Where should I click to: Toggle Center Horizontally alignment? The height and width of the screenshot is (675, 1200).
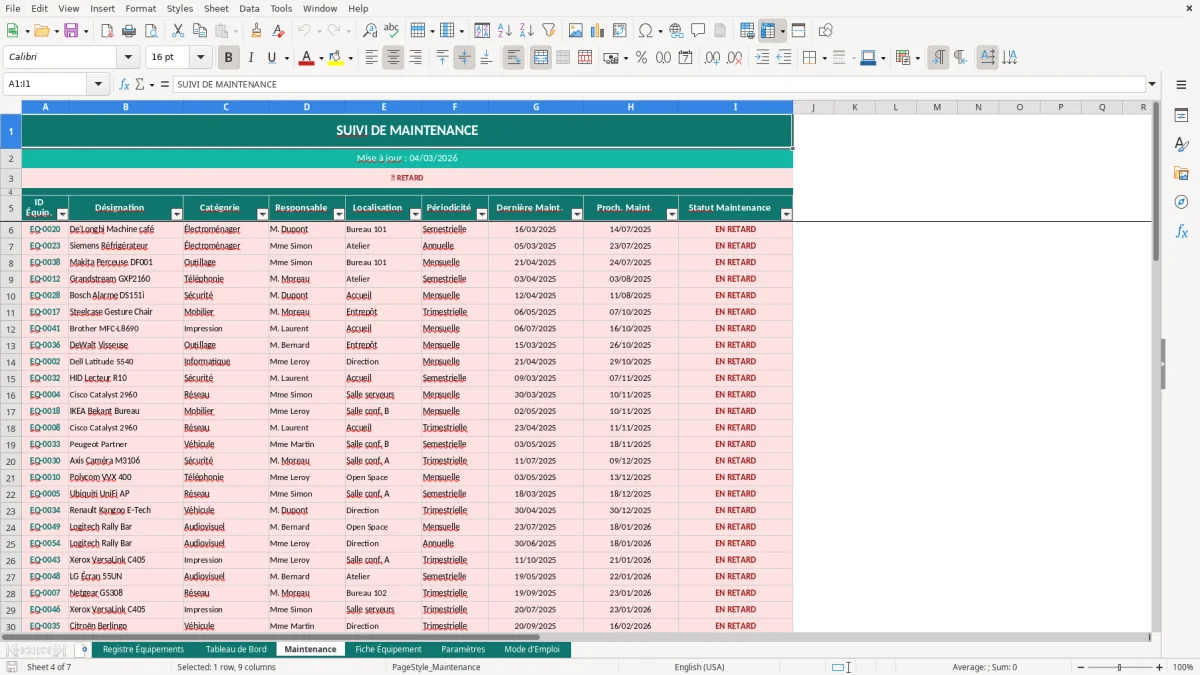tap(393, 58)
